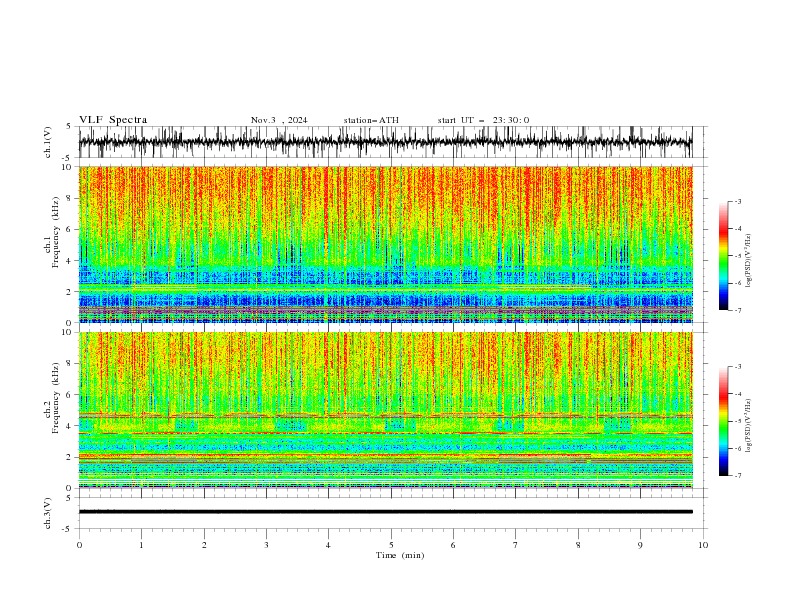Screen dimensions: 792x612
Task: Click tick label '7' on time axis
Action: tap(516, 545)
